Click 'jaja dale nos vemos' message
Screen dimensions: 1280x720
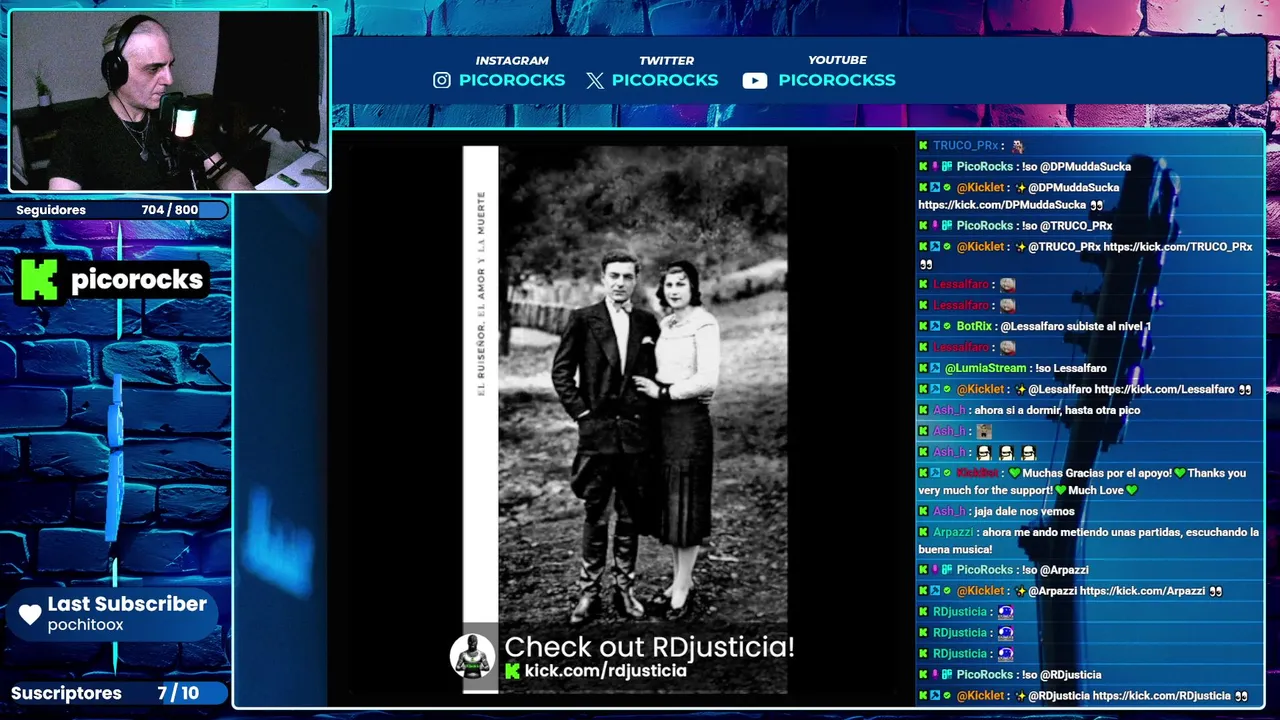pos(1024,512)
